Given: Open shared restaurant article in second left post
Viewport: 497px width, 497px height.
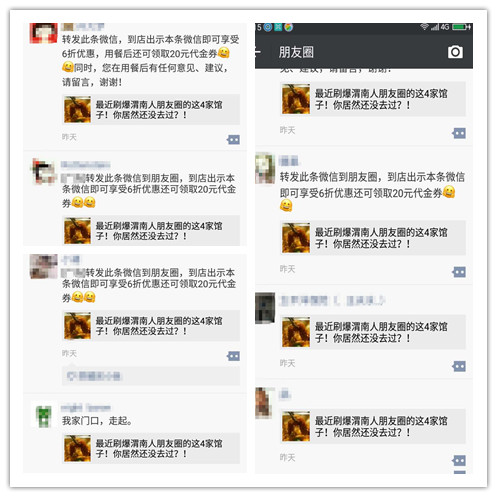Looking at the screenshot, I should click(x=151, y=231).
